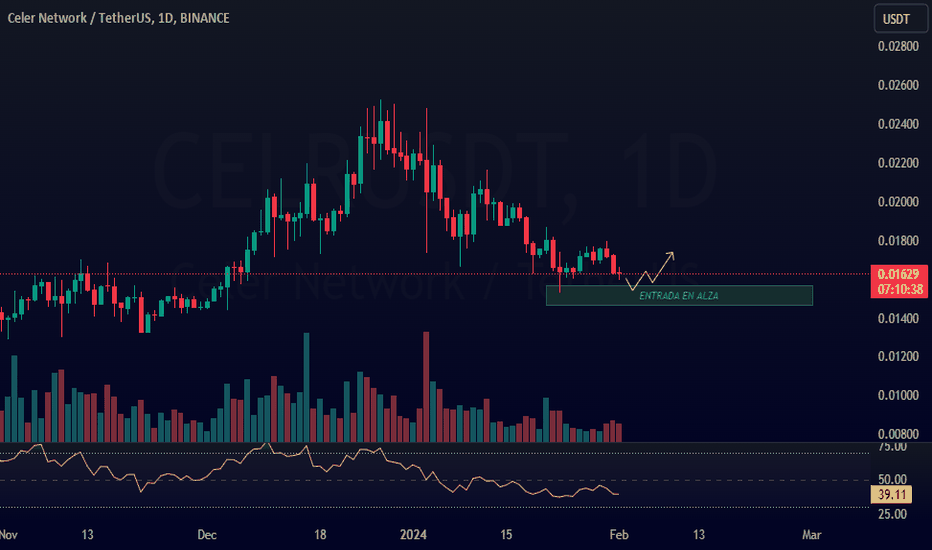Select the 0.02400 price axis label
This screenshot has width=932, height=550.
click(898, 124)
